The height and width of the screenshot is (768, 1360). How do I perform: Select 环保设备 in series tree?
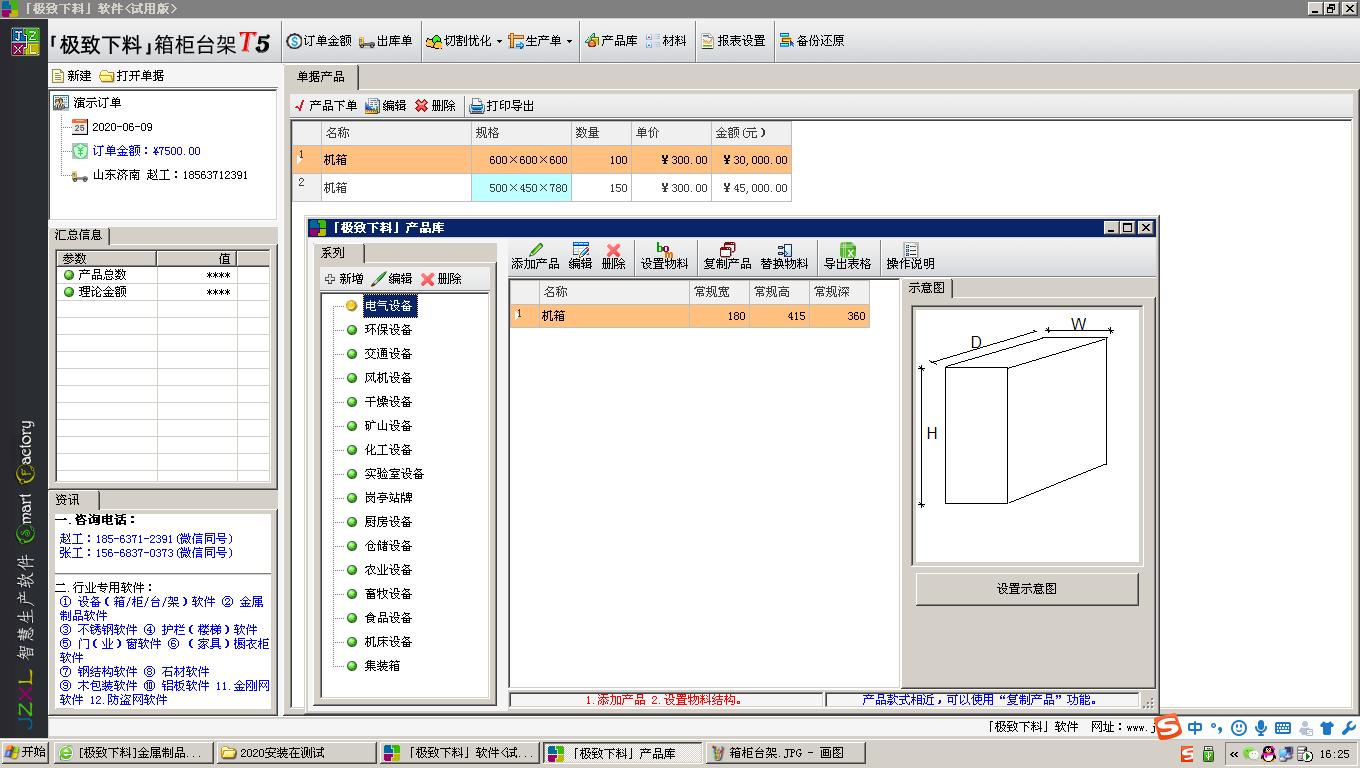(x=388, y=329)
